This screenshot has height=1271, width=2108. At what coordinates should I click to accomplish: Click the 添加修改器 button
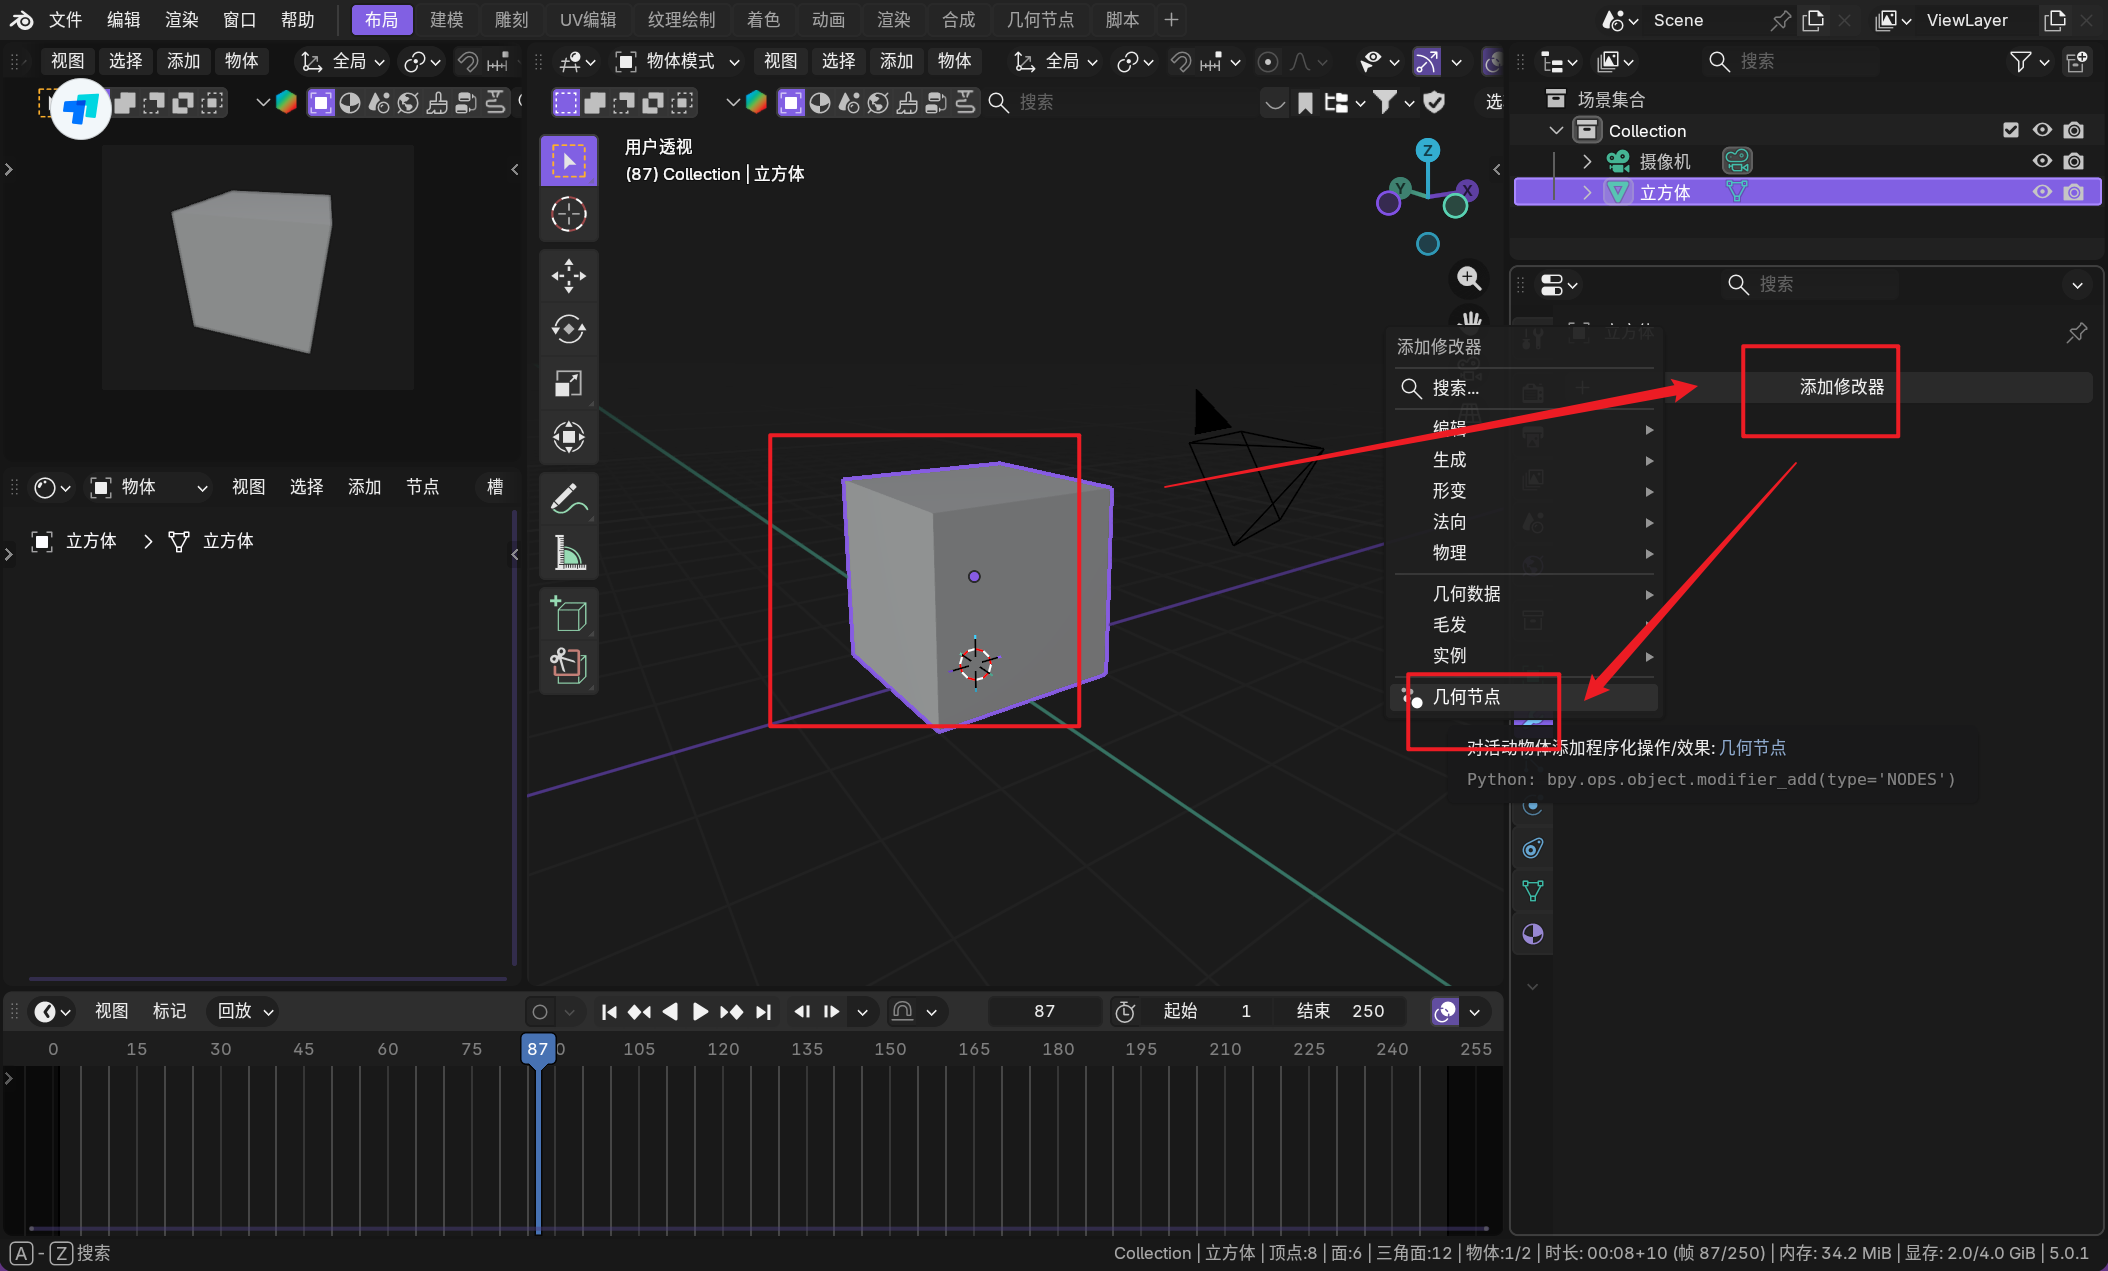click(1841, 387)
